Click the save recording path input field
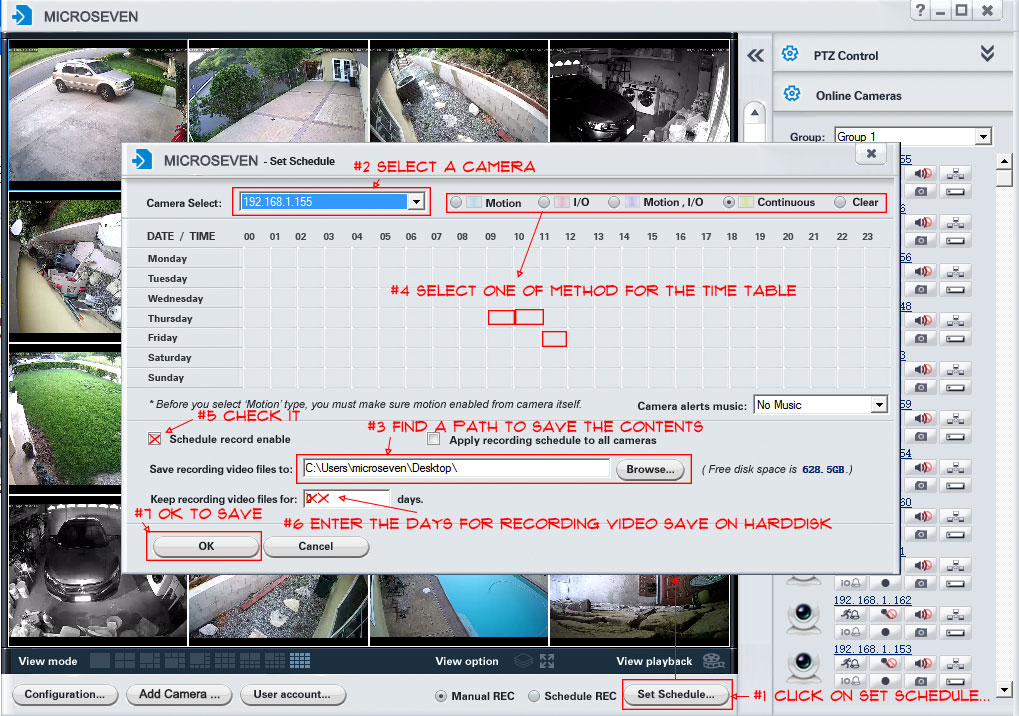Screen dimensions: 1019x716 point(456,468)
